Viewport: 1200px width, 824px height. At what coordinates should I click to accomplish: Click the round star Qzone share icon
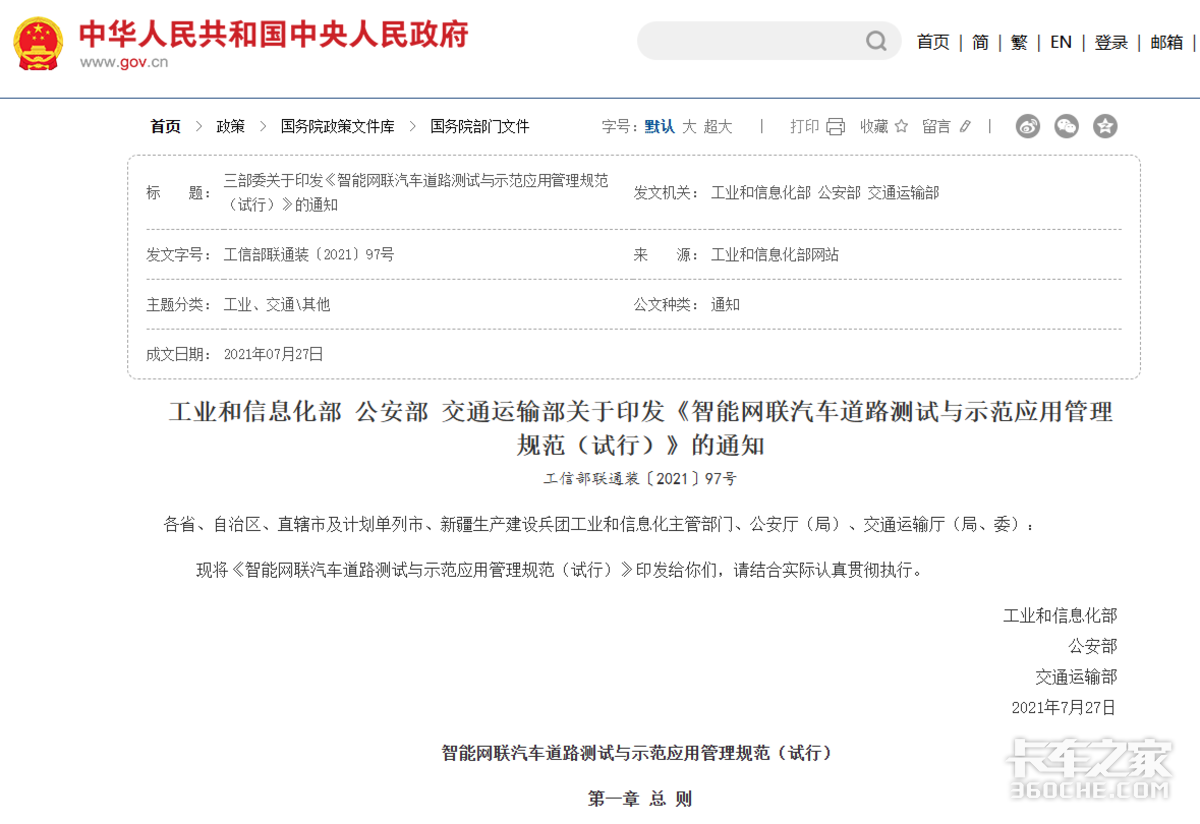tap(1105, 126)
